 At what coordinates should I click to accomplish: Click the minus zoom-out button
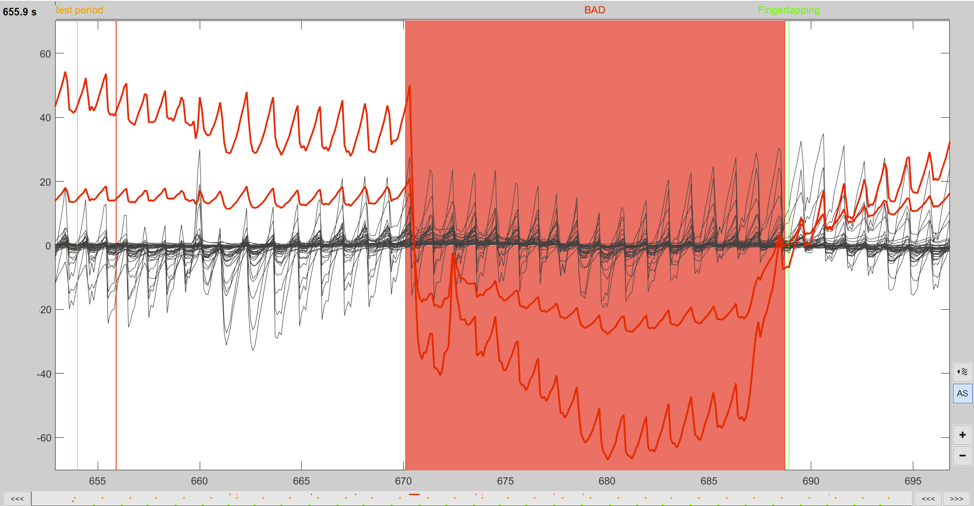[962, 456]
